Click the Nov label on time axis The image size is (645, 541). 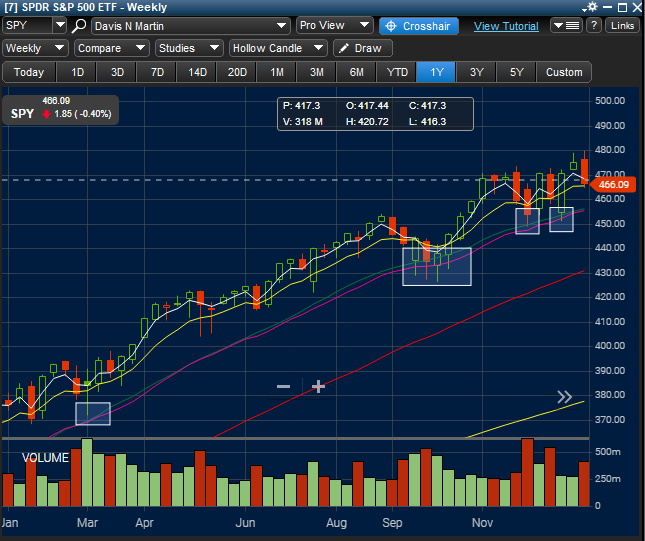482,522
